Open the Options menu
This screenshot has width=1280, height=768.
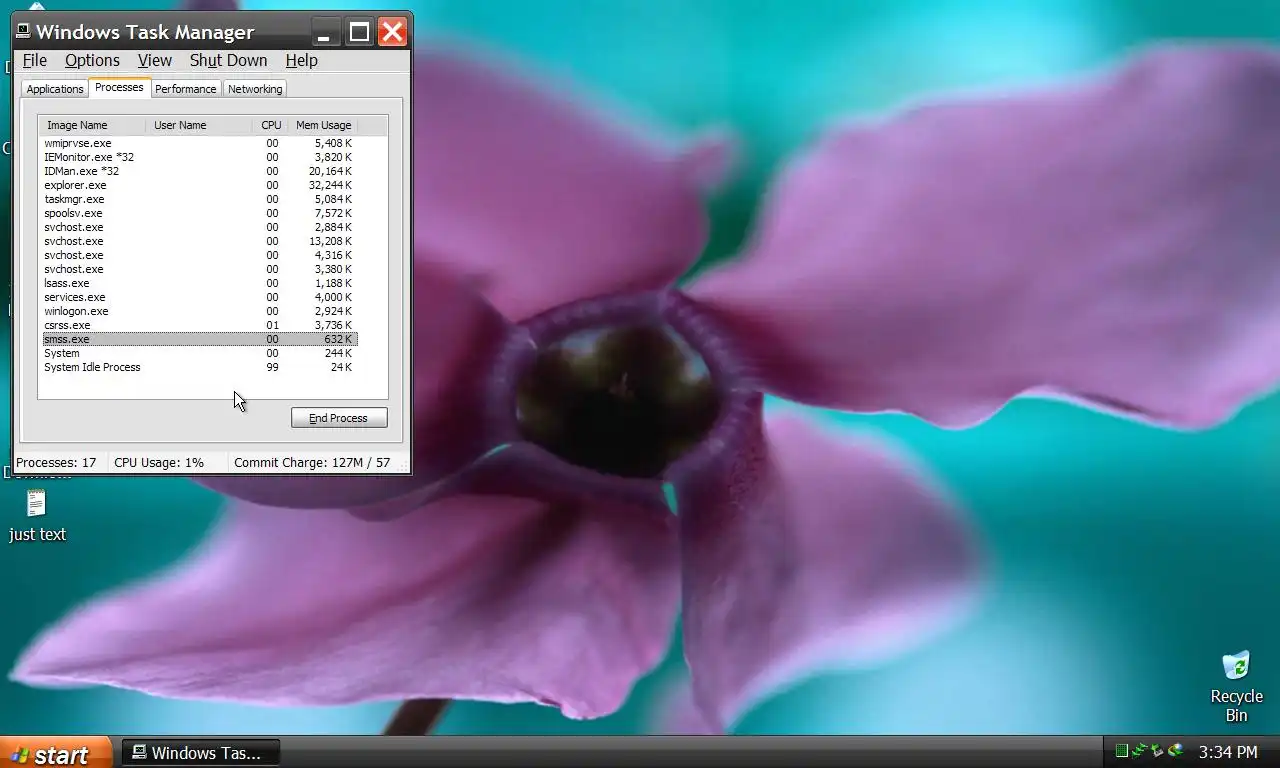92,60
